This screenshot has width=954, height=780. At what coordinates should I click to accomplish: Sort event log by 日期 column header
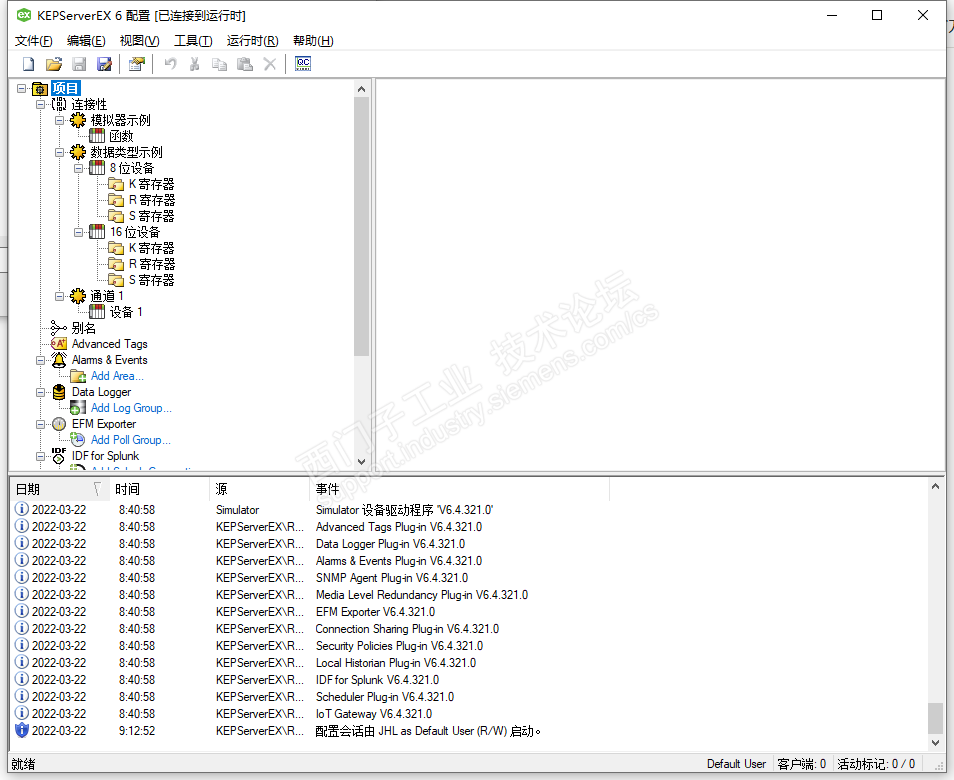pyautogui.click(x=60, y=489)
